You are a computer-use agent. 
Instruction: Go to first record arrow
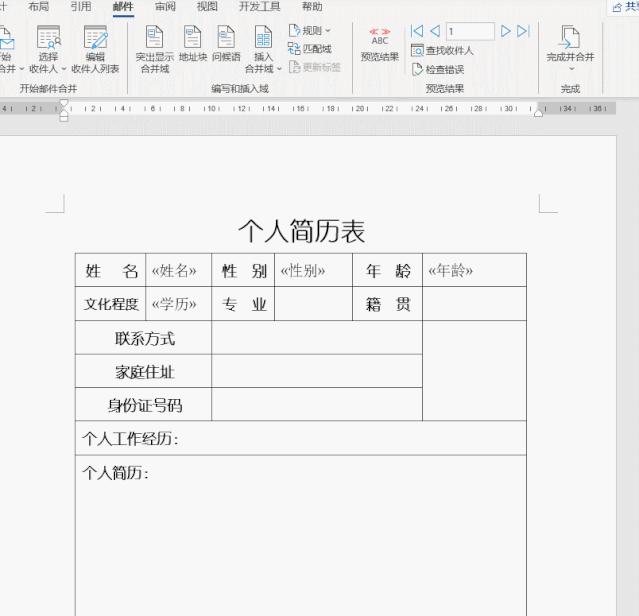point(417,31)
